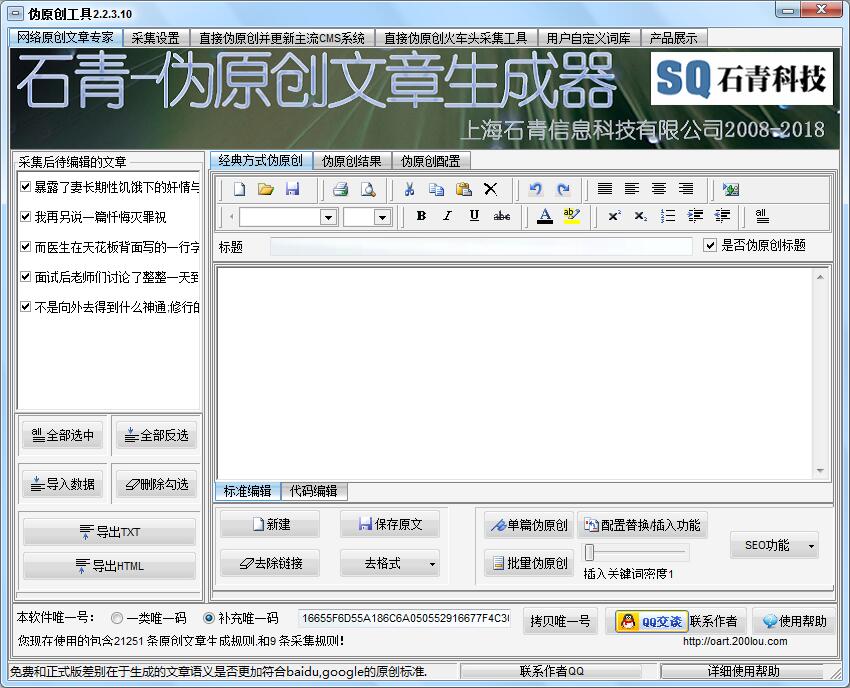Select 一类唯一码 radio button
The height and width of the screenshot is (688, 850).
point(117,618)
